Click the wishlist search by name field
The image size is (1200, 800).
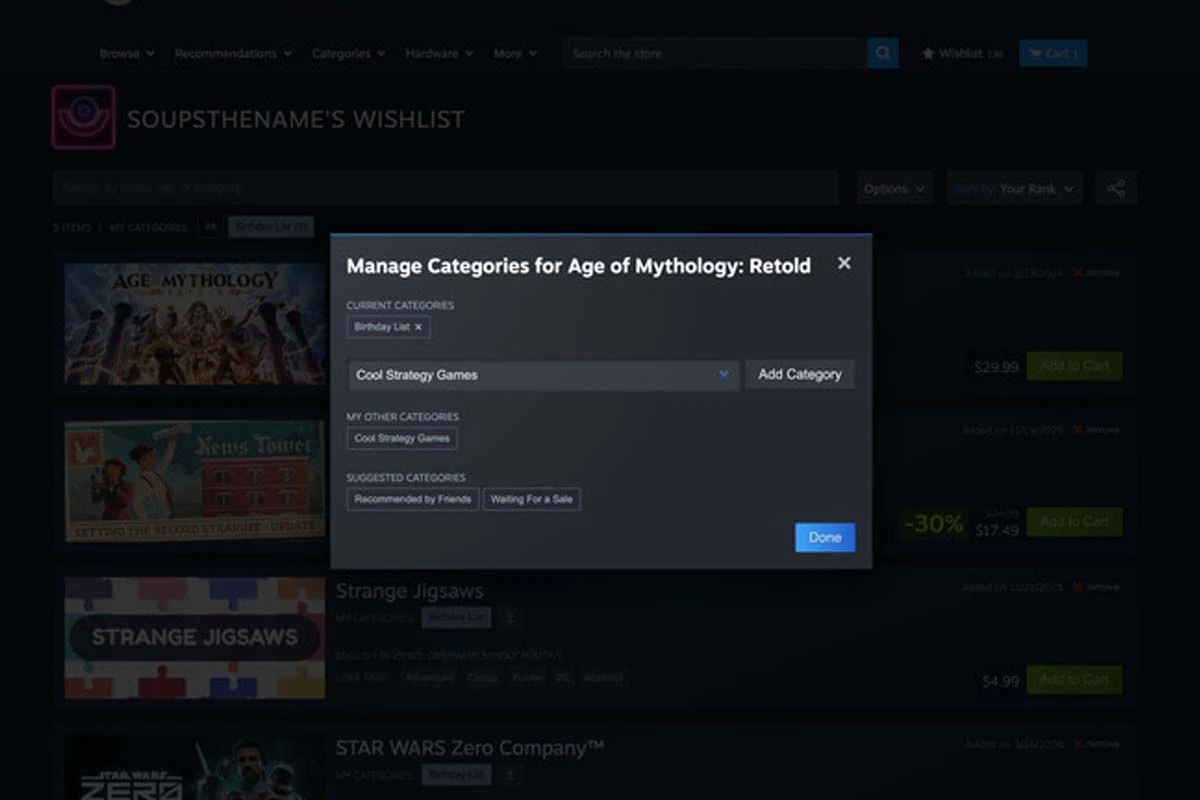(x=446, y=187)
